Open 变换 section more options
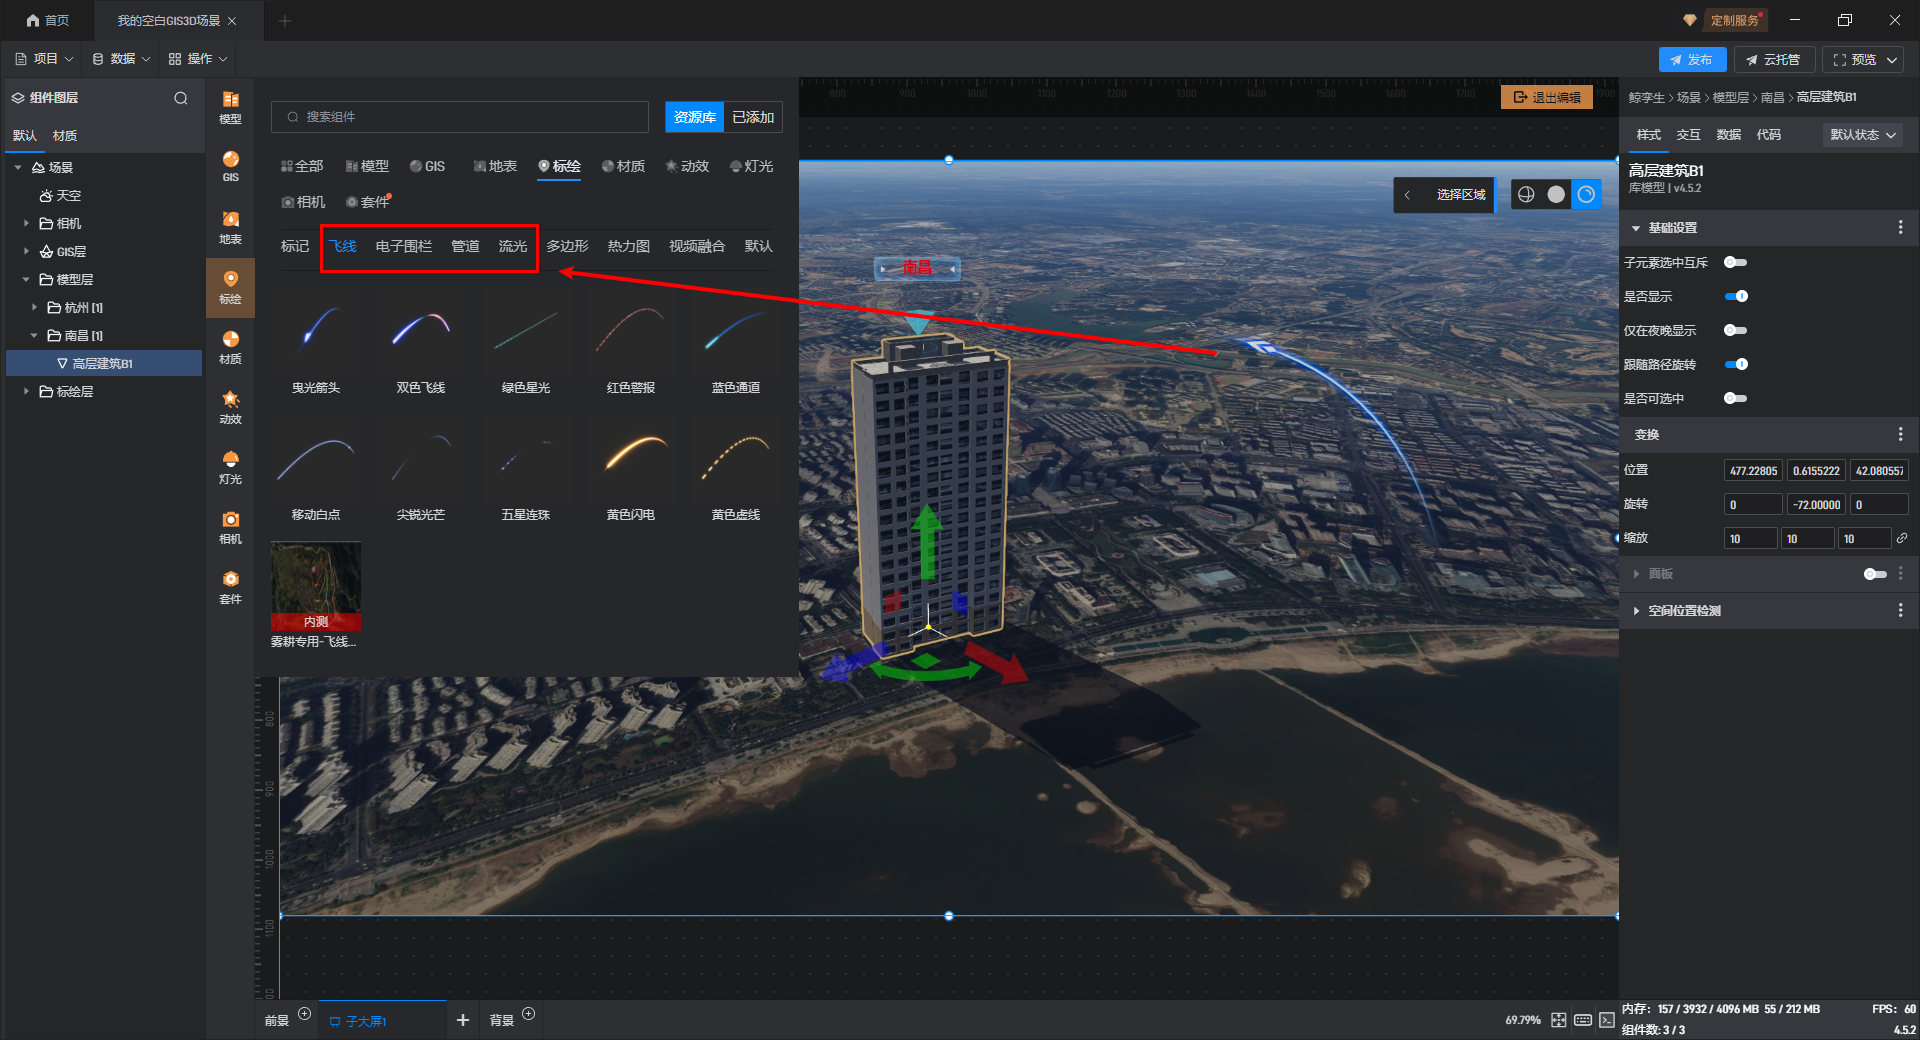1920x1040 pixels. coord(1900,434)
